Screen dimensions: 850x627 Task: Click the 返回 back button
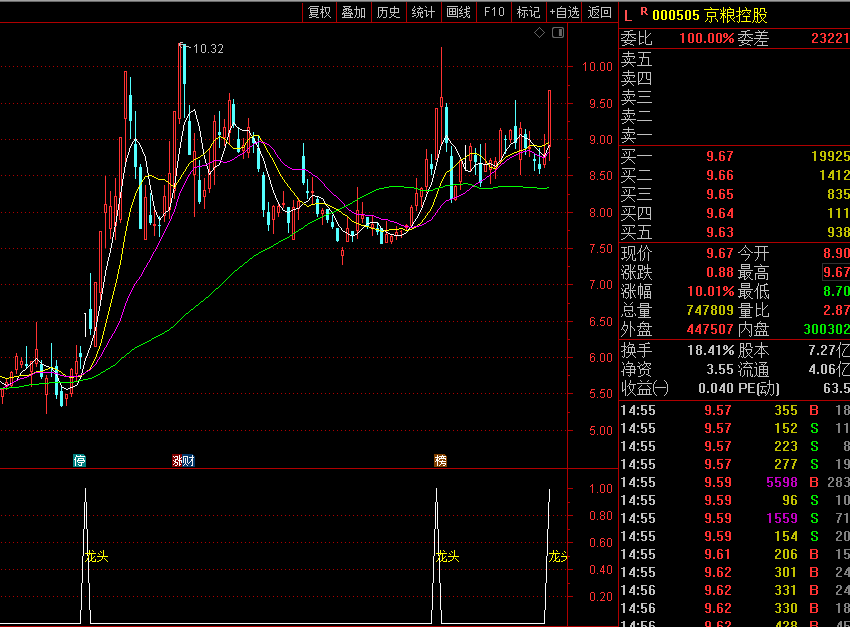click(x=600, y=12)
